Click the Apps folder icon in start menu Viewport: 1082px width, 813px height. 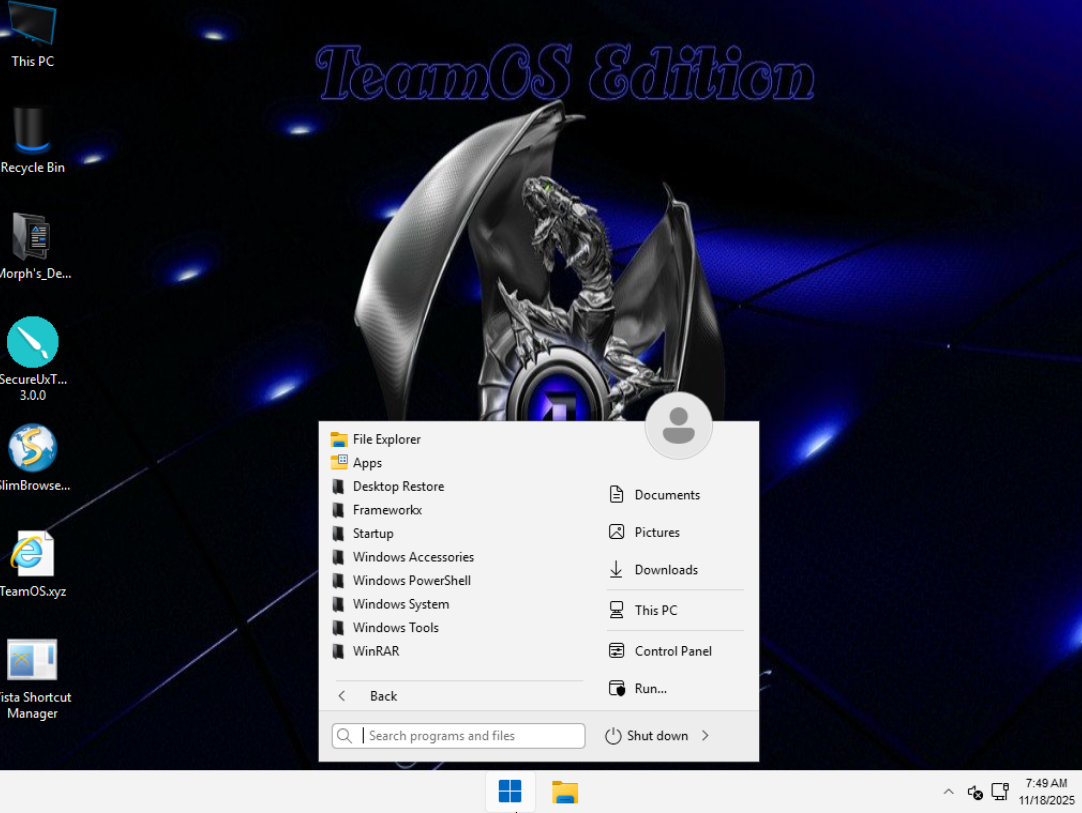click(x=339, y=462)
